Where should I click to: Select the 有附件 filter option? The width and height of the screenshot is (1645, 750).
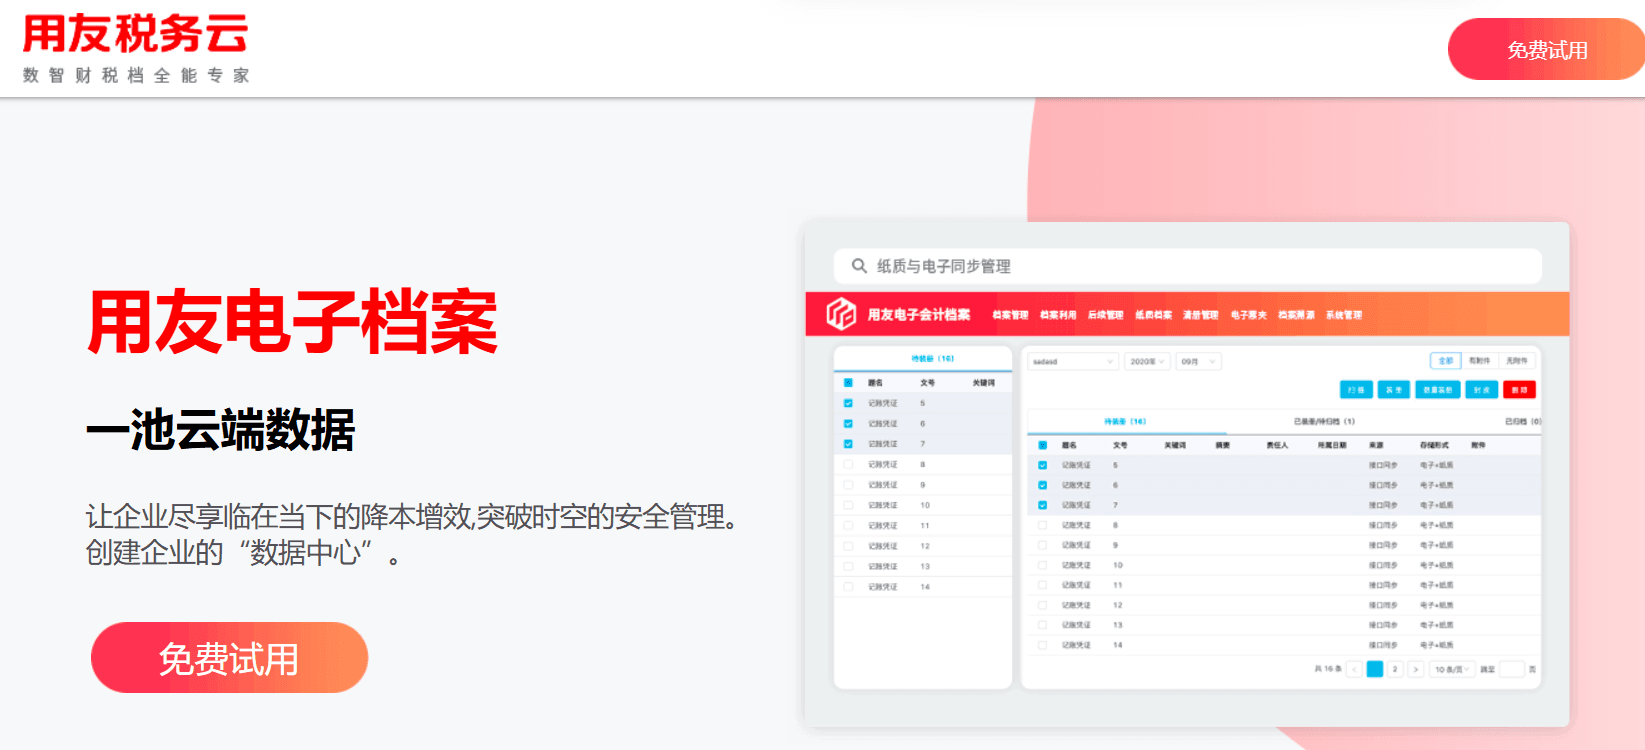point(1480,361)
